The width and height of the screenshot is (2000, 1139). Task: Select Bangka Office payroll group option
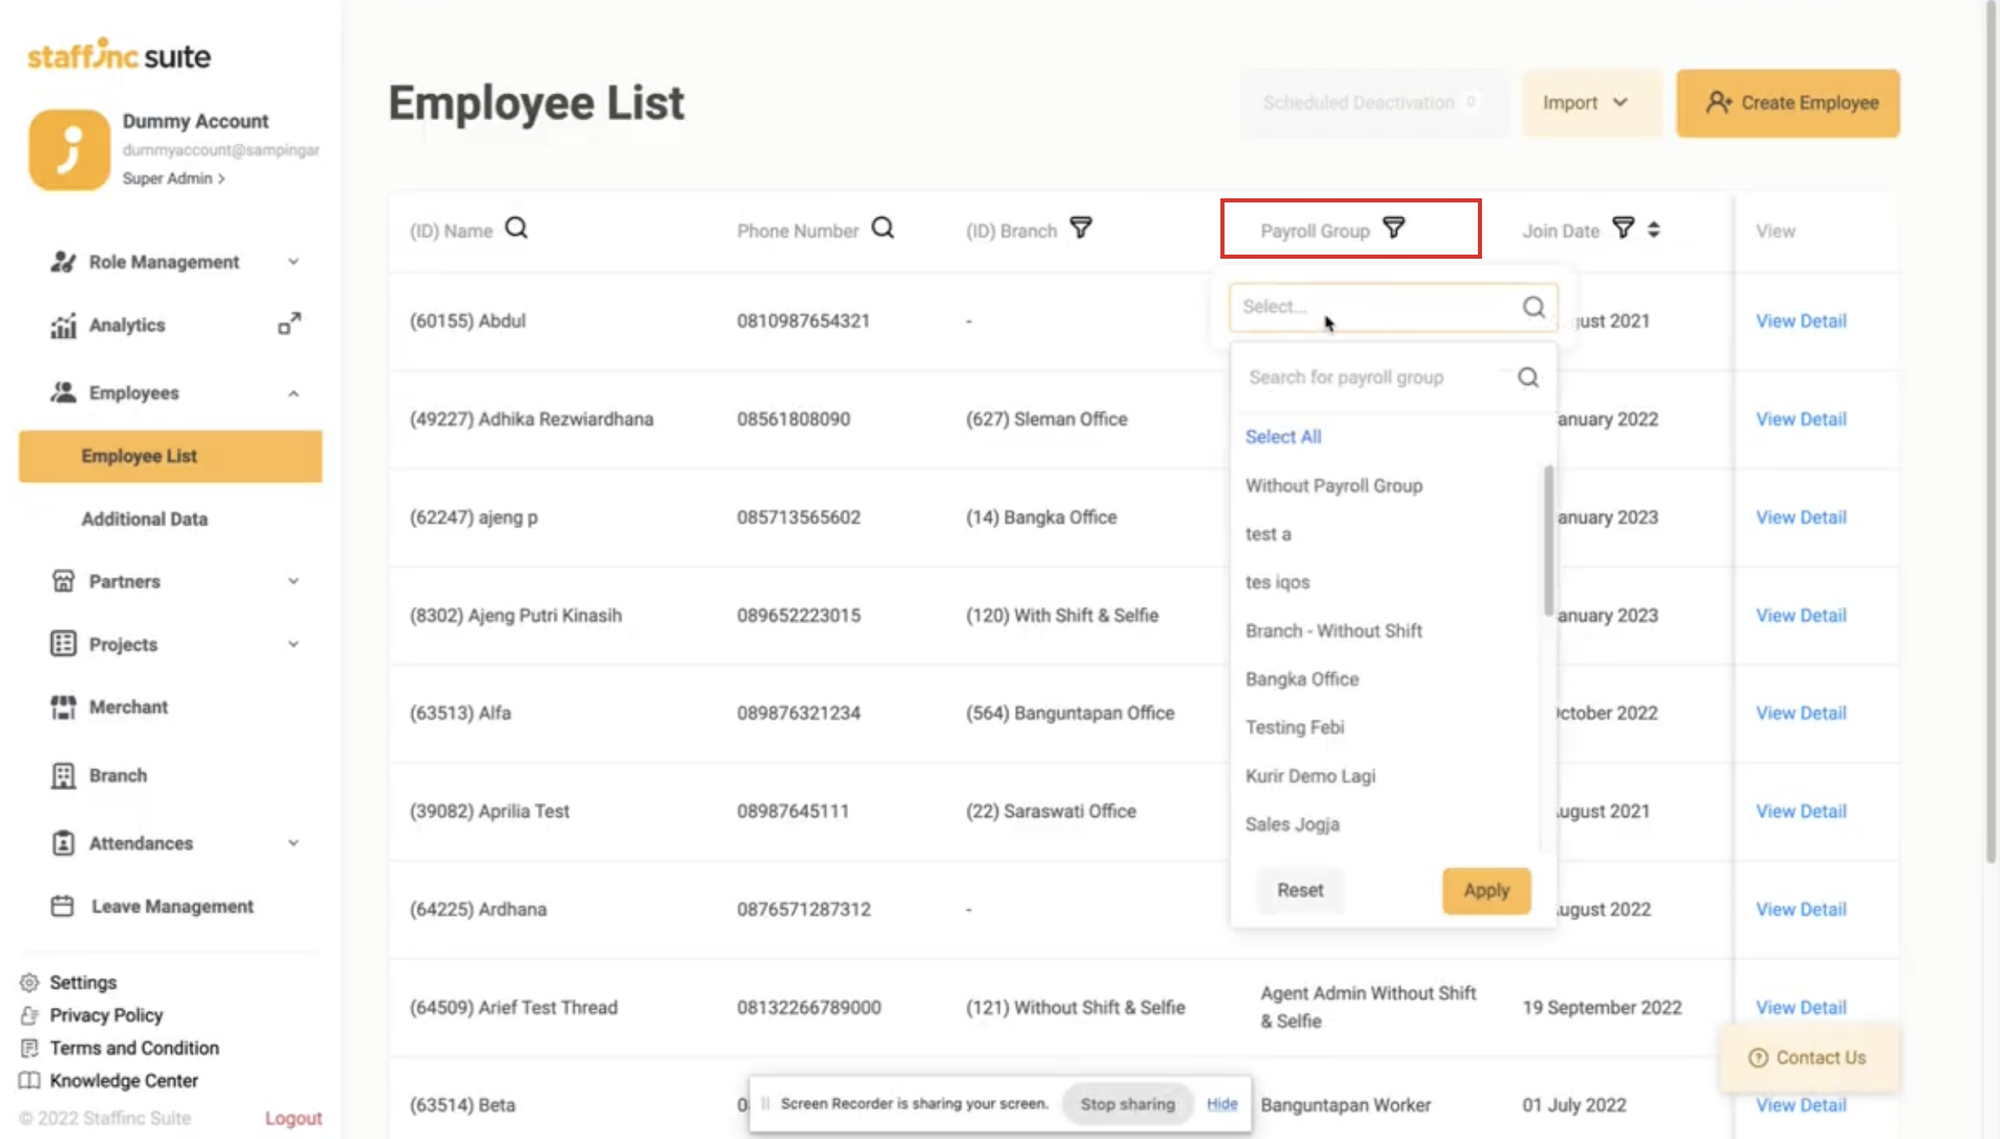coord(1302,679)
